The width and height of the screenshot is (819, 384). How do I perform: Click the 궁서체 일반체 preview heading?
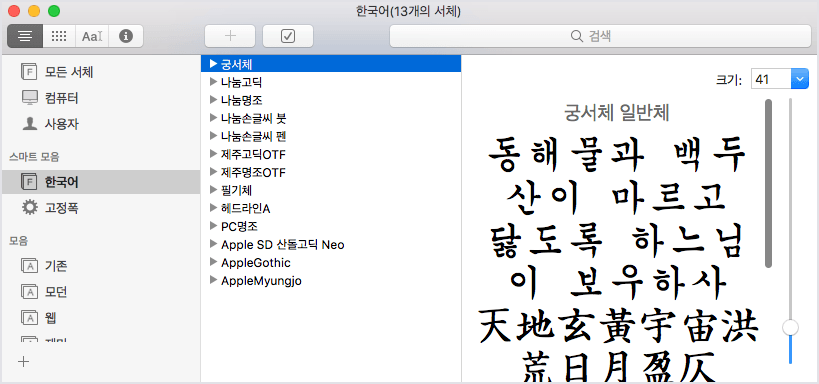[616, 112]
